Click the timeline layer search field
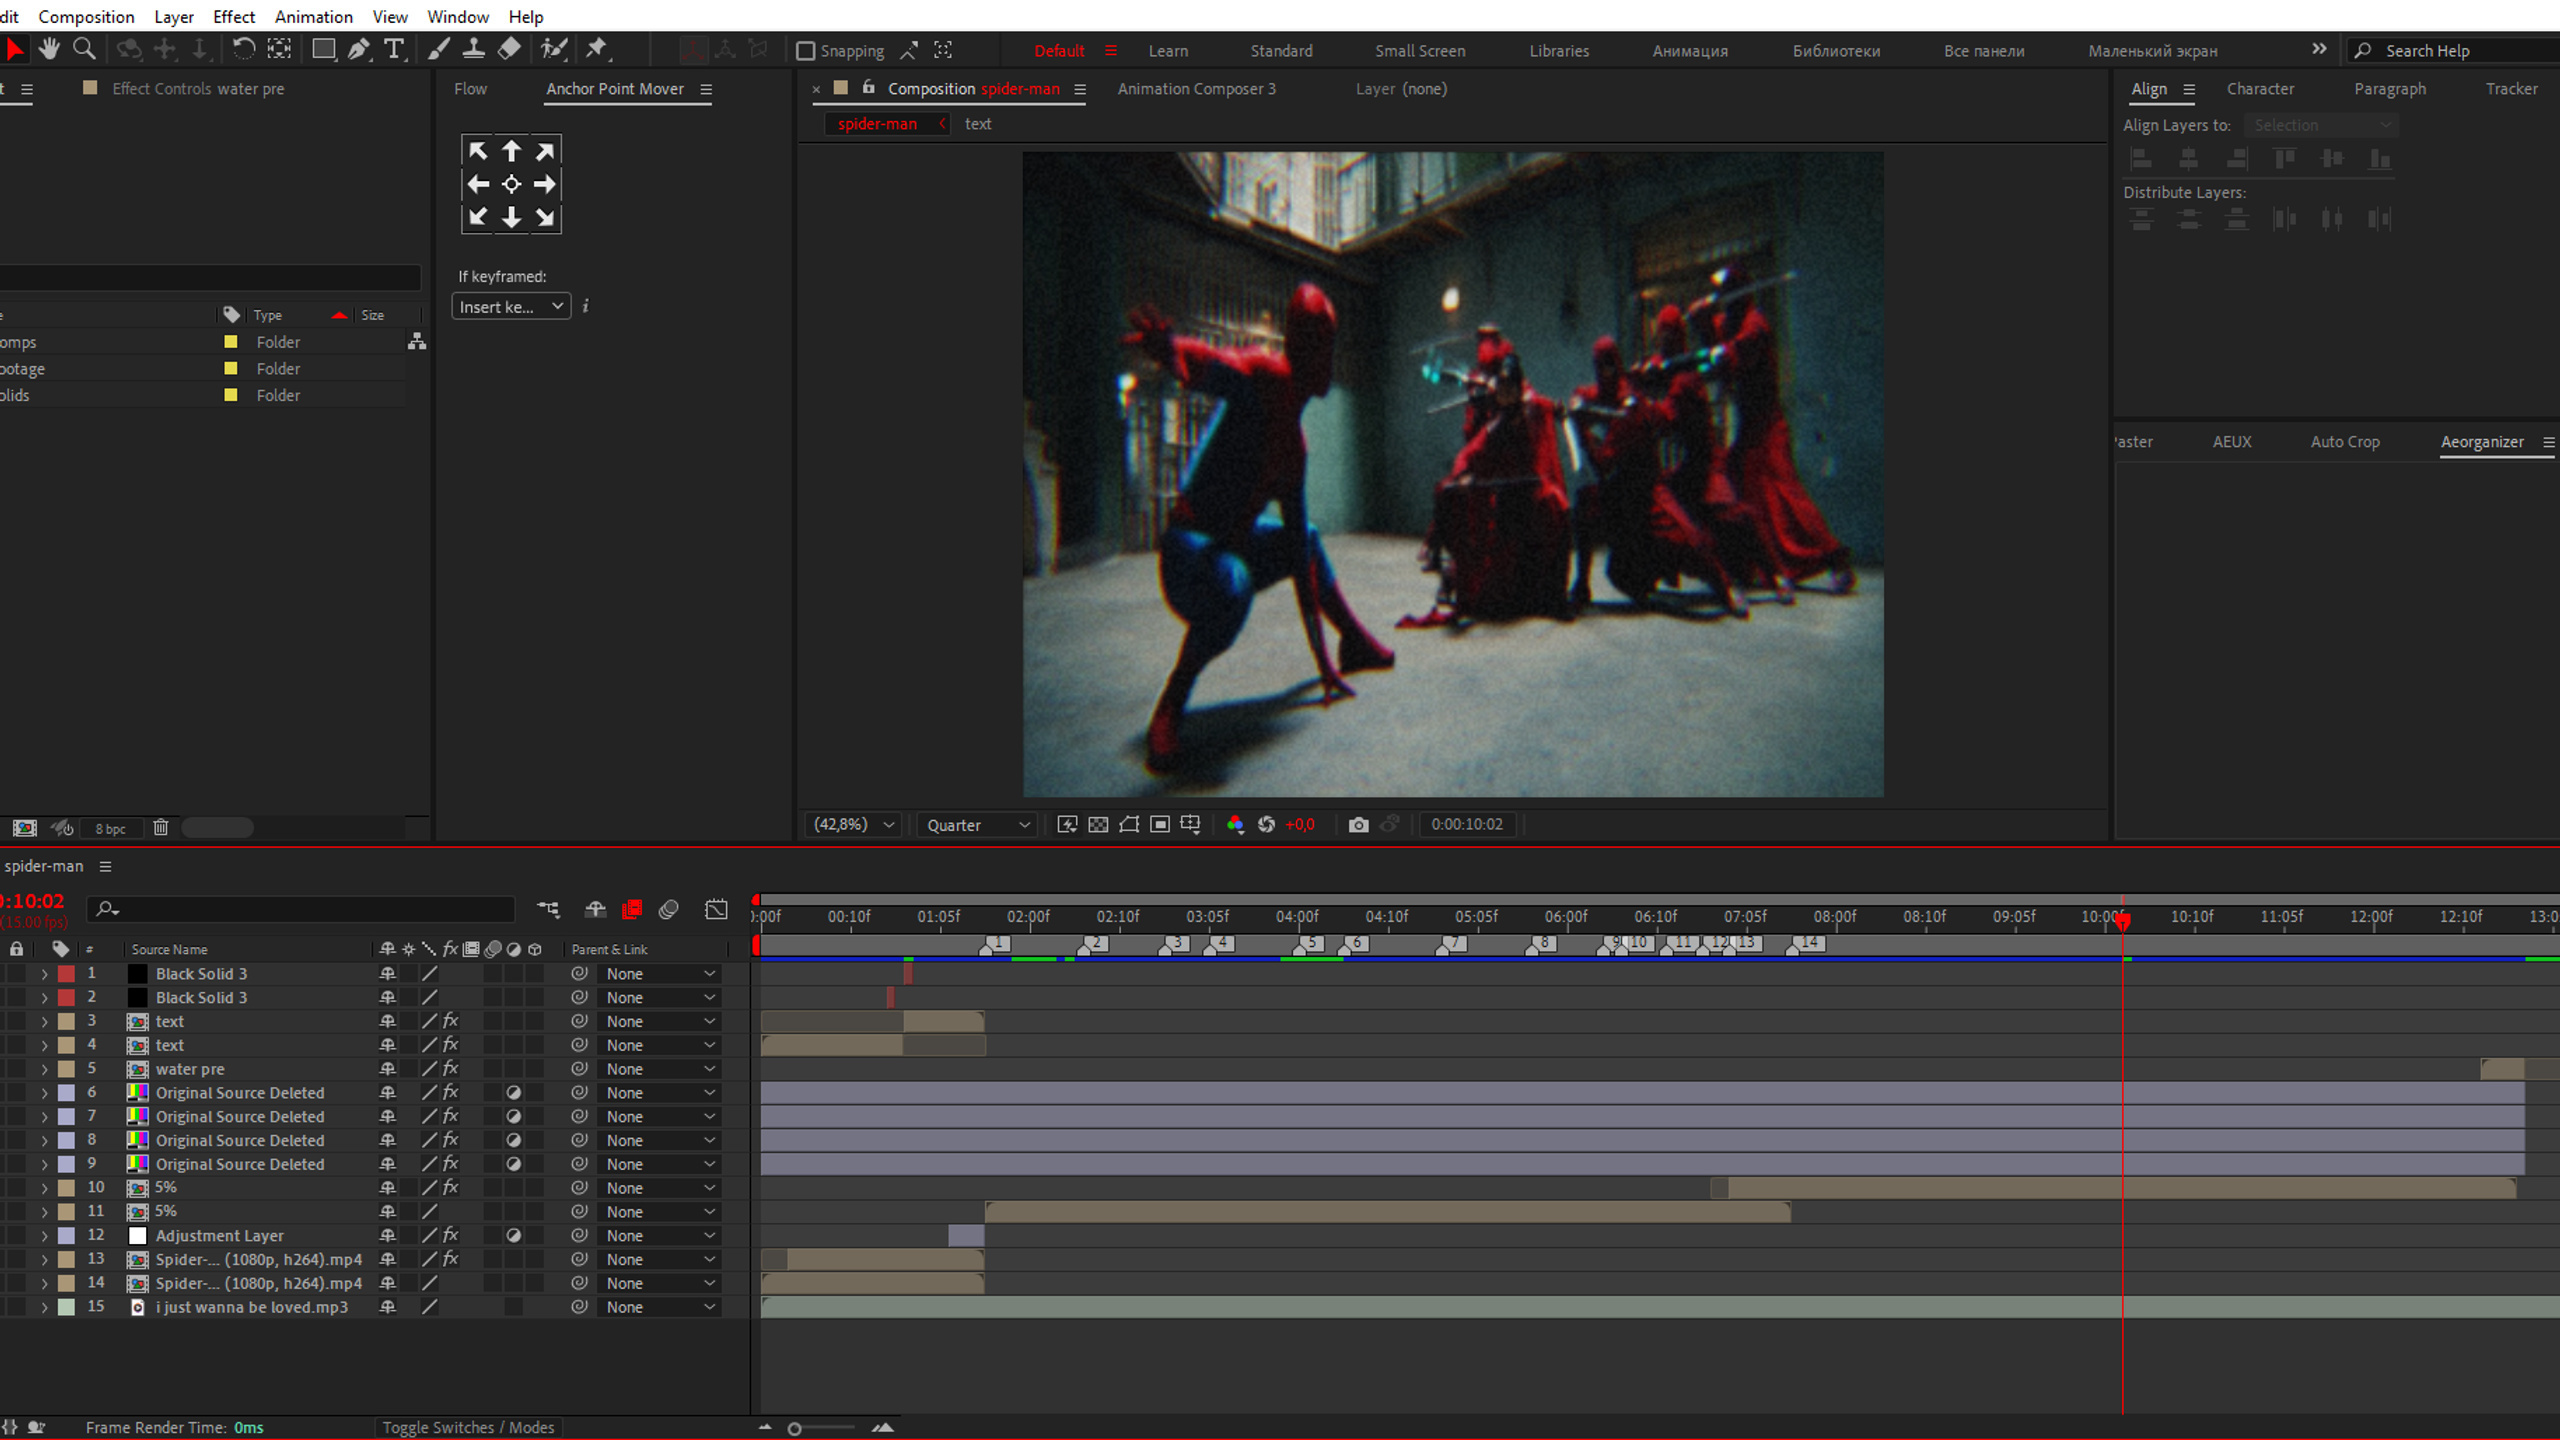The image size is (2560, 1440). (x=300, y=909)
